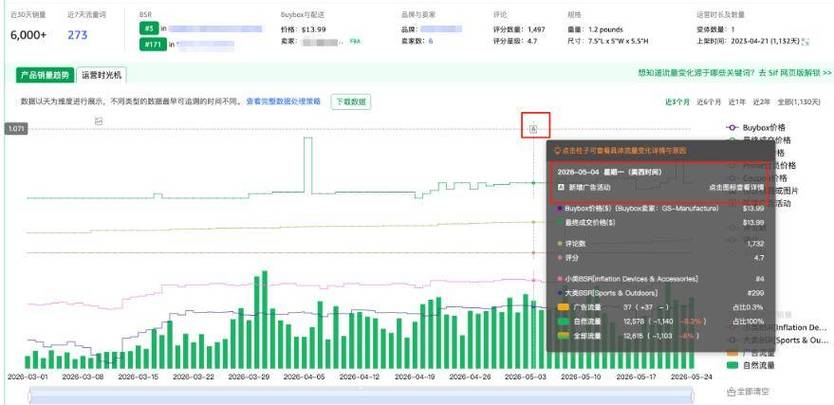The height and width of the screenshot is (405, 834).
Task: Select the 近2年 time range
Action: coord(761,102)
